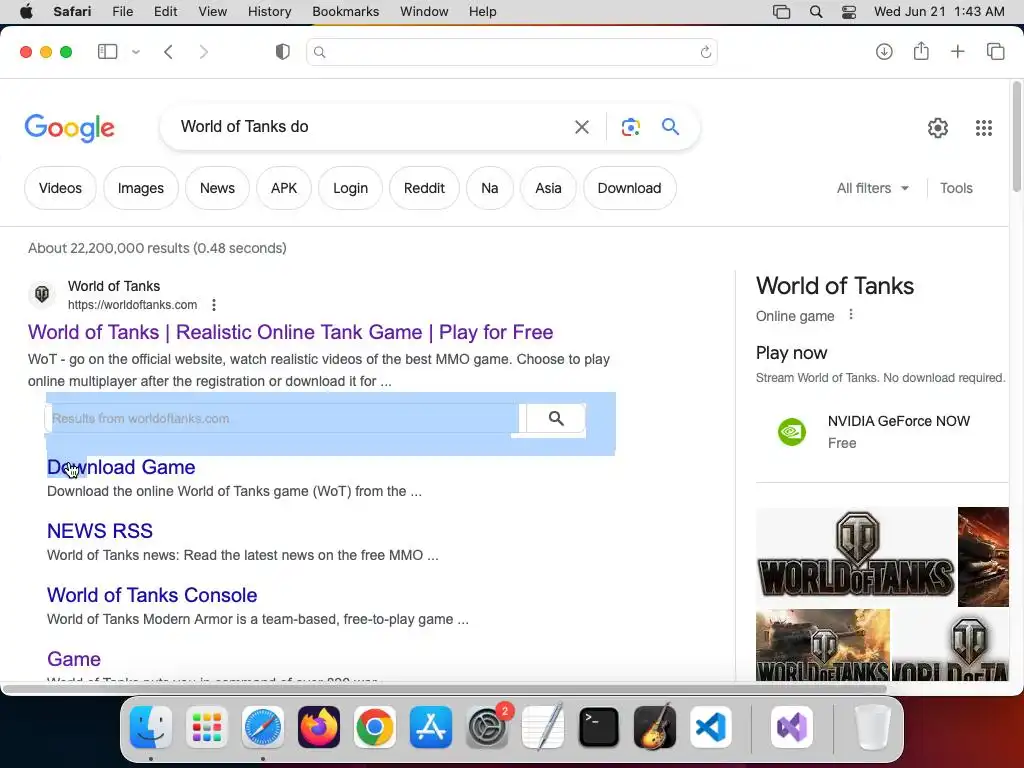This screenshot has height=768, width=1024.
Task: Click the worldoftanks.com site favicon
Action: [x=42, y=295]
